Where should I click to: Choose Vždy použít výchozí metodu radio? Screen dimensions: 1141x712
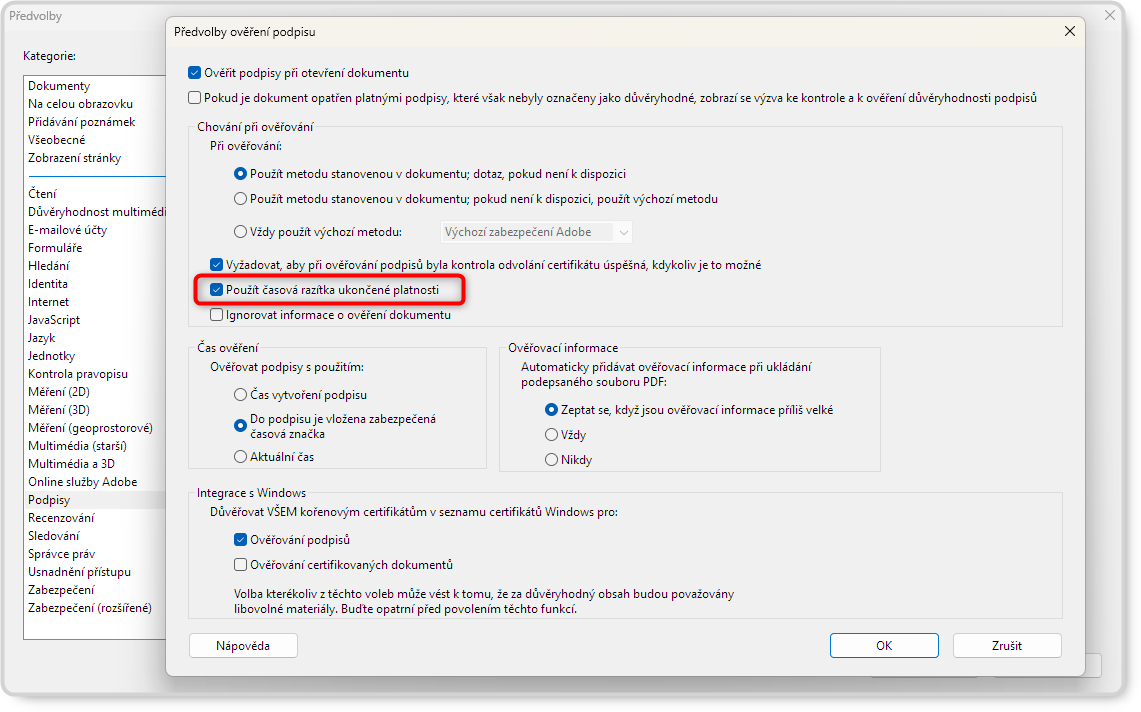pyautogui.click(x=240, y=232)
